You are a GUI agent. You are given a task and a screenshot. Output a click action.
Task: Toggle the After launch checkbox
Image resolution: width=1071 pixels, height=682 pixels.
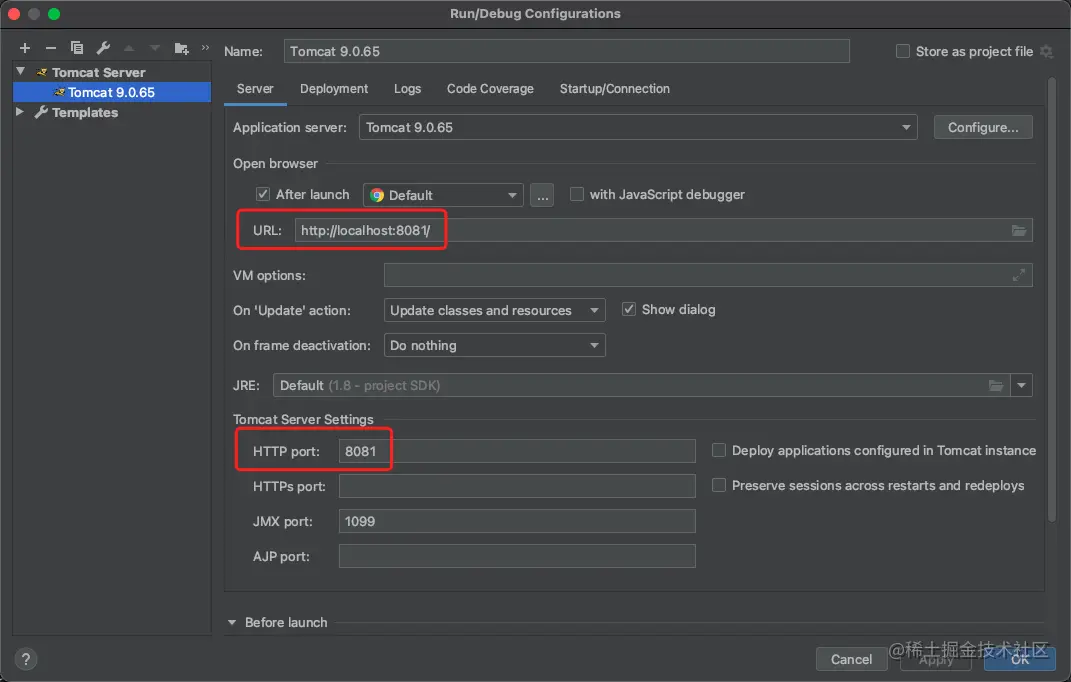262,194
